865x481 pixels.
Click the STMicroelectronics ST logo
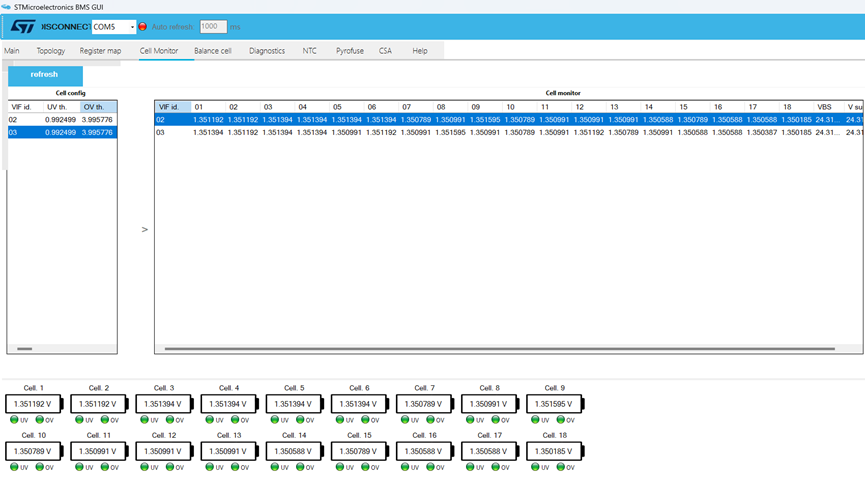[23, 27]
